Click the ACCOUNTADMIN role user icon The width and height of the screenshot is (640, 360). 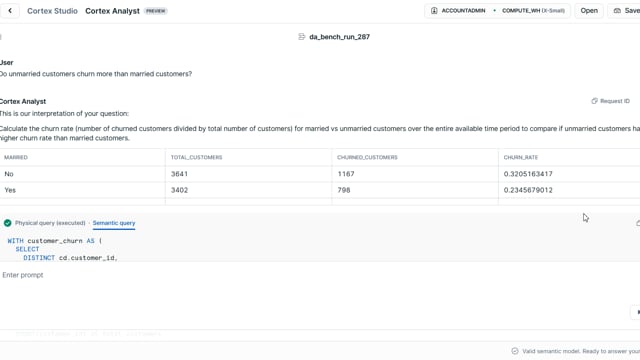(x=434, y=11)
